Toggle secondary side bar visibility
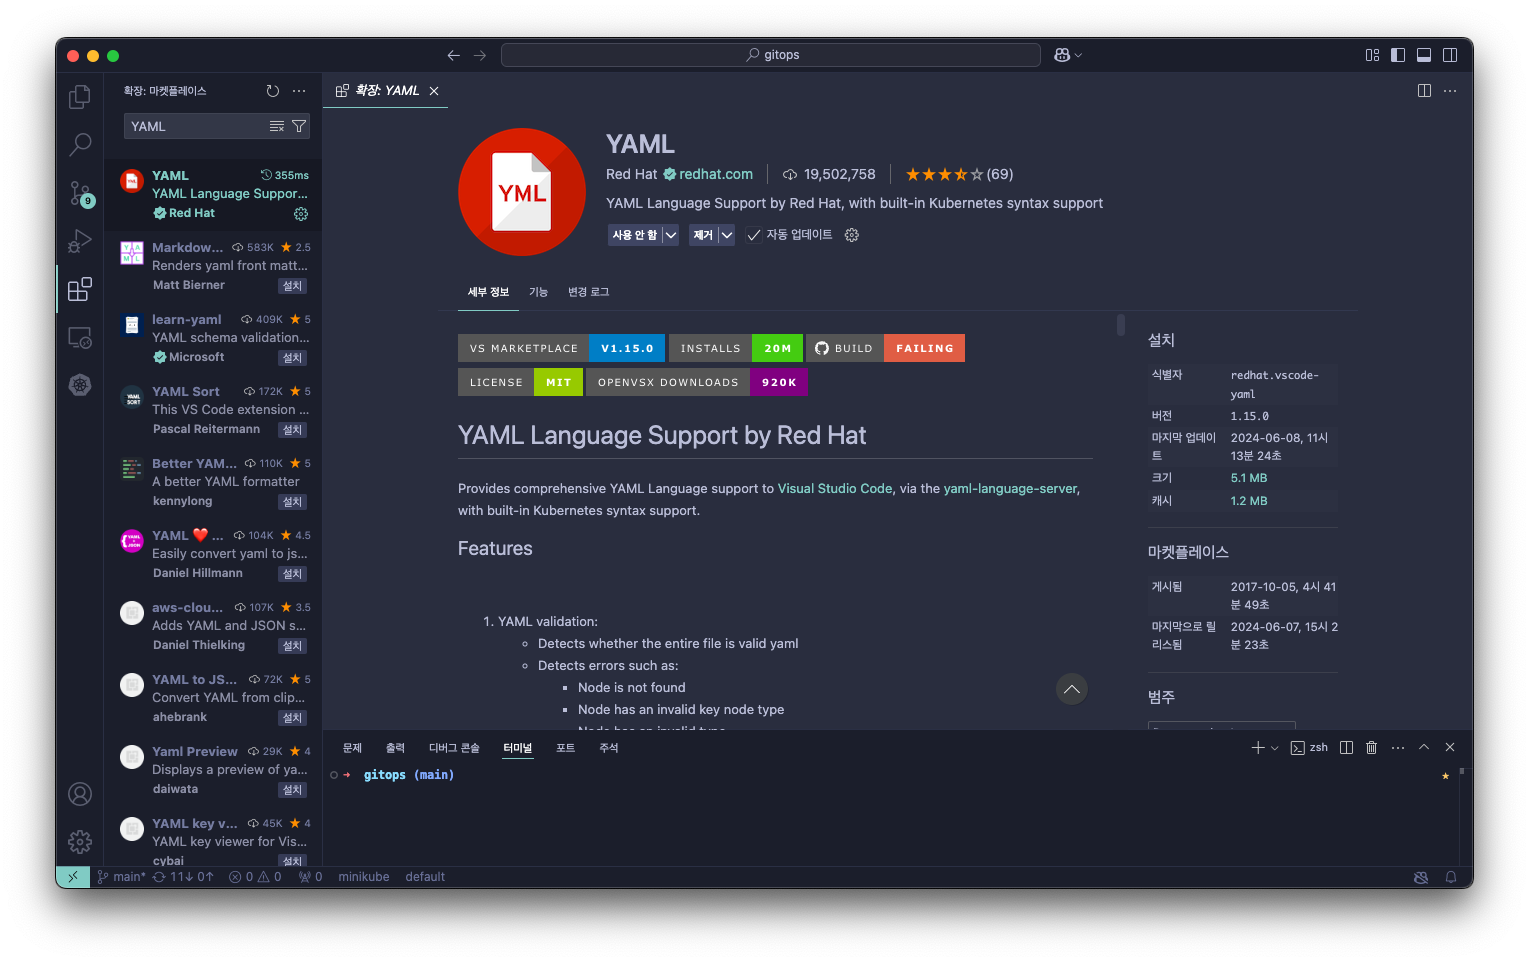 pyautogui.click(x=1450, y=55)
